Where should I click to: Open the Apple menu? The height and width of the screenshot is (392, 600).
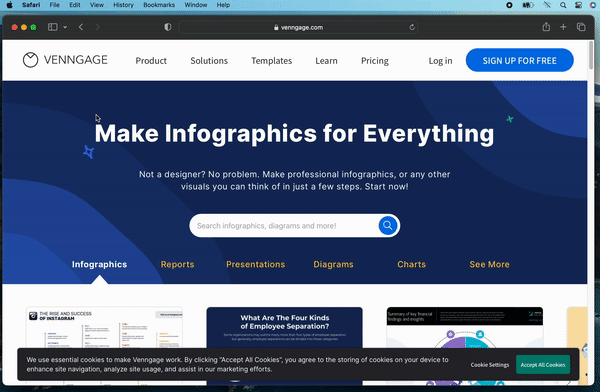[x=10, y=5]
